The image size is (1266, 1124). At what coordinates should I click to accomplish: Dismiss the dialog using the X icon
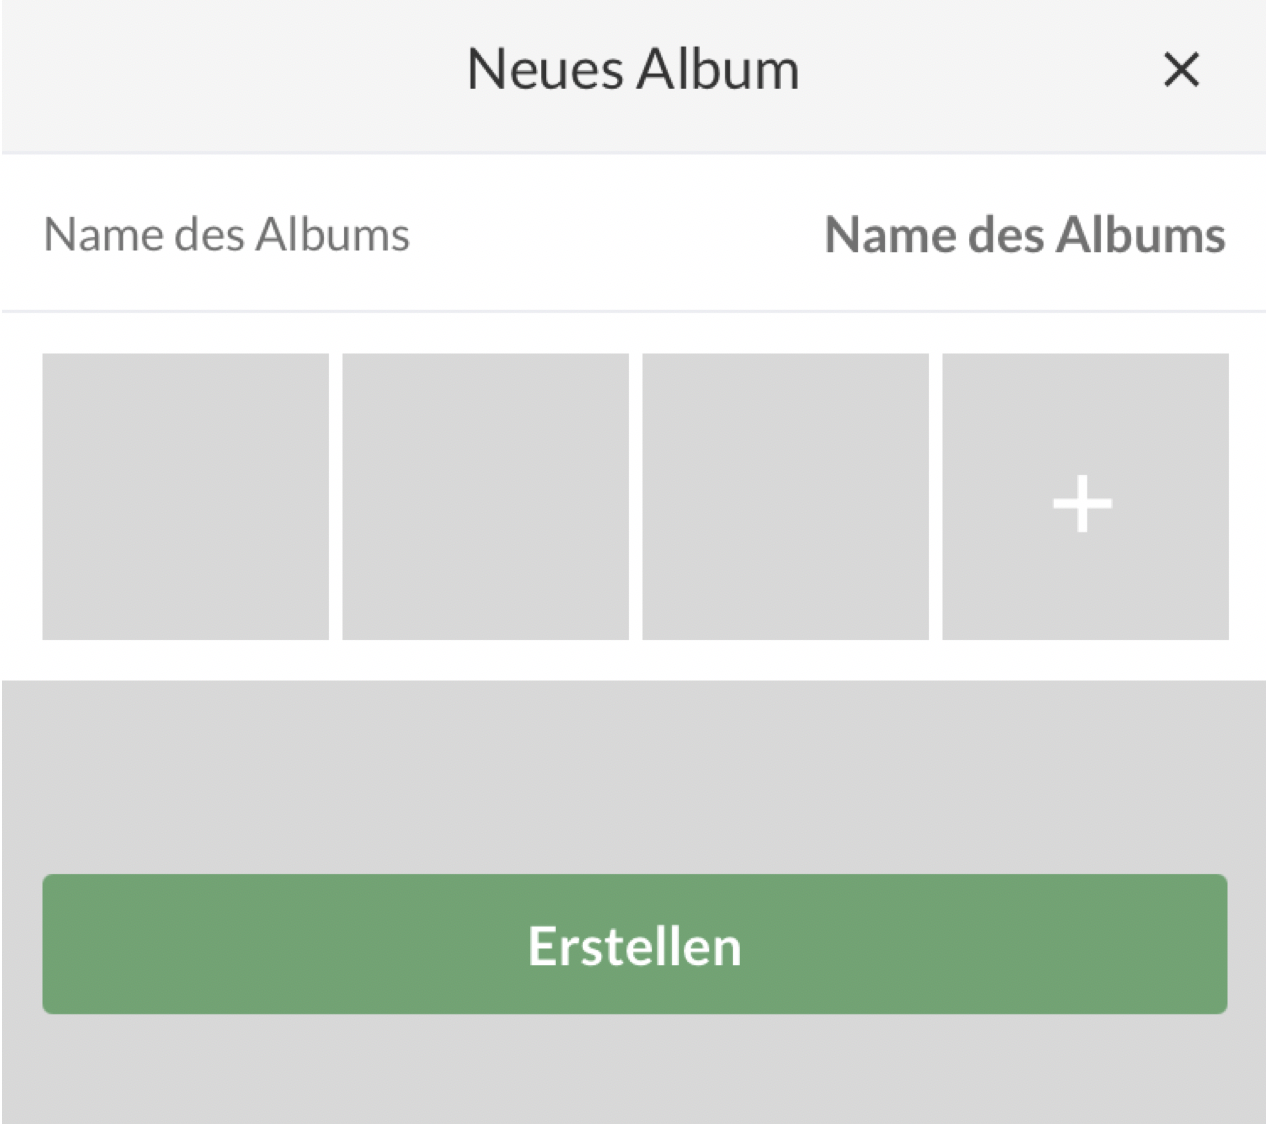pos(1181,70)
